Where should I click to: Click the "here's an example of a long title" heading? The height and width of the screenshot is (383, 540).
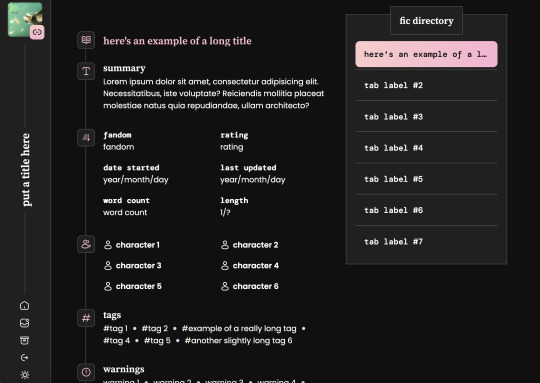point(177,41)
